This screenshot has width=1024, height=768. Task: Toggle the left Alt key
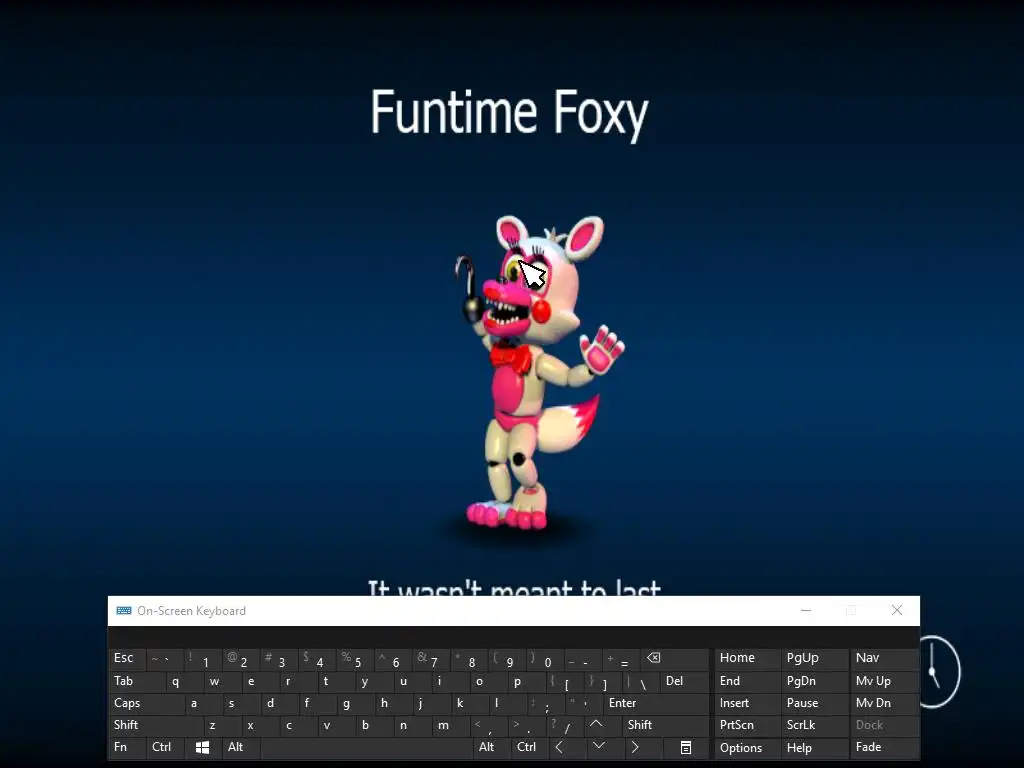coord(241,747)
